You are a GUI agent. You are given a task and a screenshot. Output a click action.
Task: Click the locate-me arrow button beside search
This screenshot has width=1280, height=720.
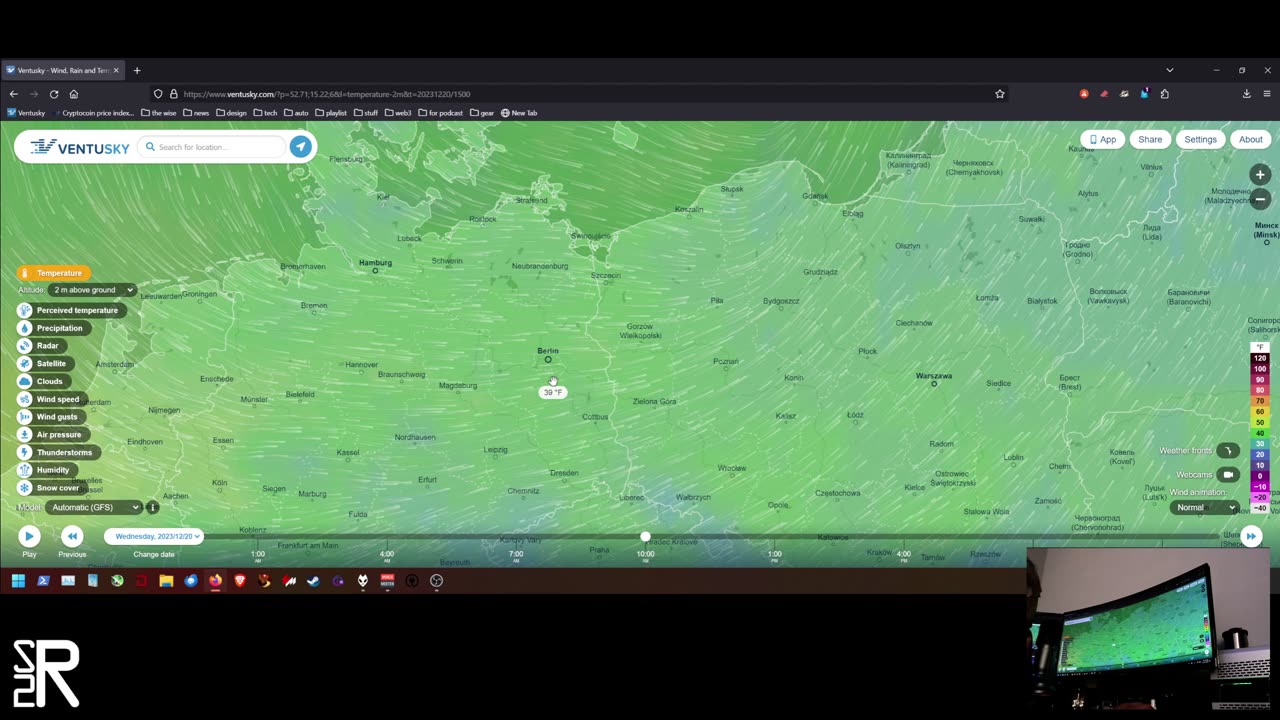click(x=300, y=147)
